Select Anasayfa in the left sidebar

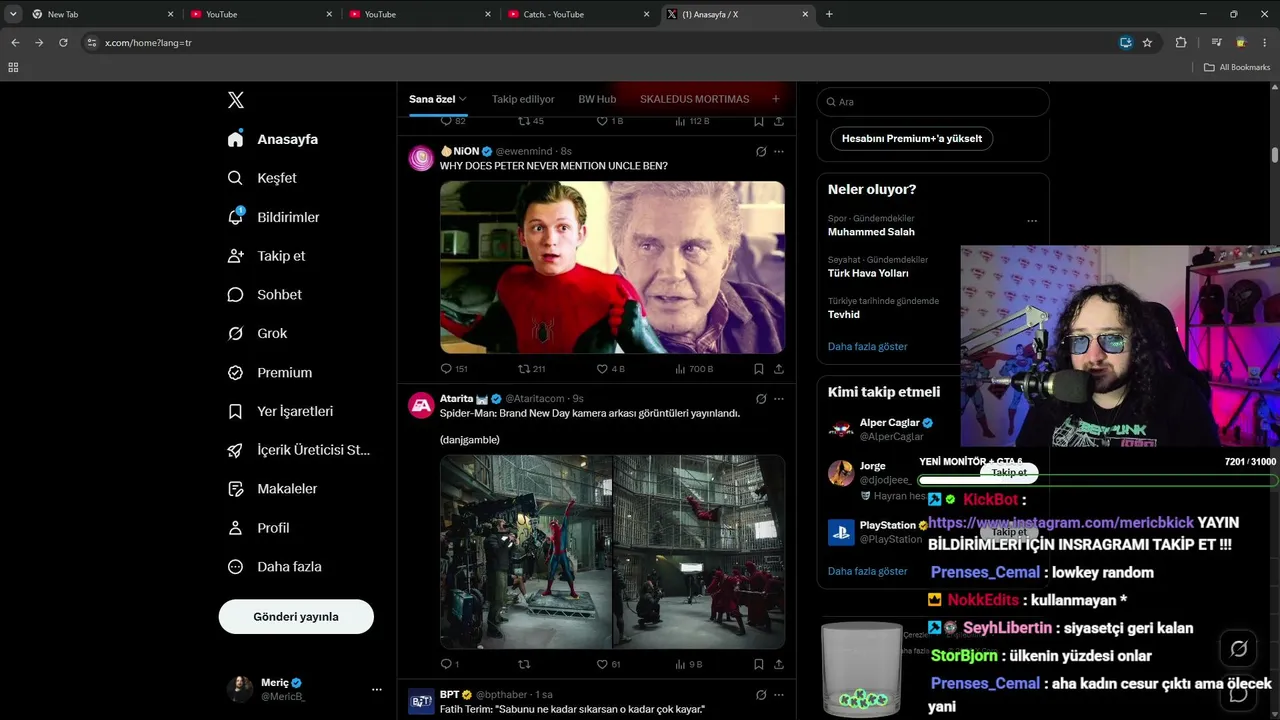coord(273,139)
